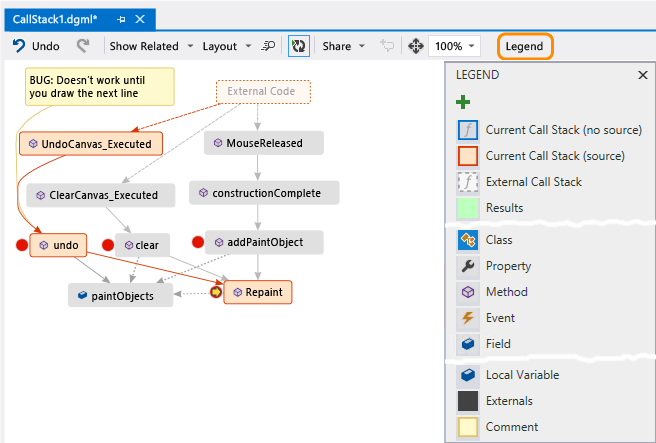656x443 pixels.
Task: Toggle the red breakpoint next to undo node
Action: coord(21,245)
